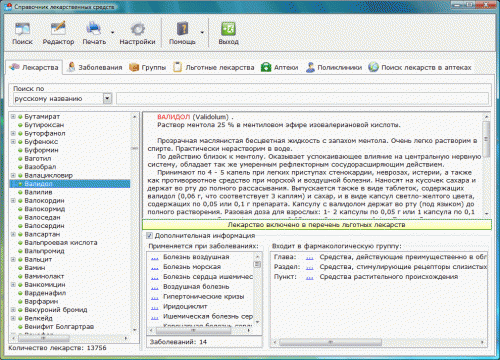Viewport: 500px width, 360px height.
Task: Select Вальпроевая кислота in the list
Action: coord(61,243)
